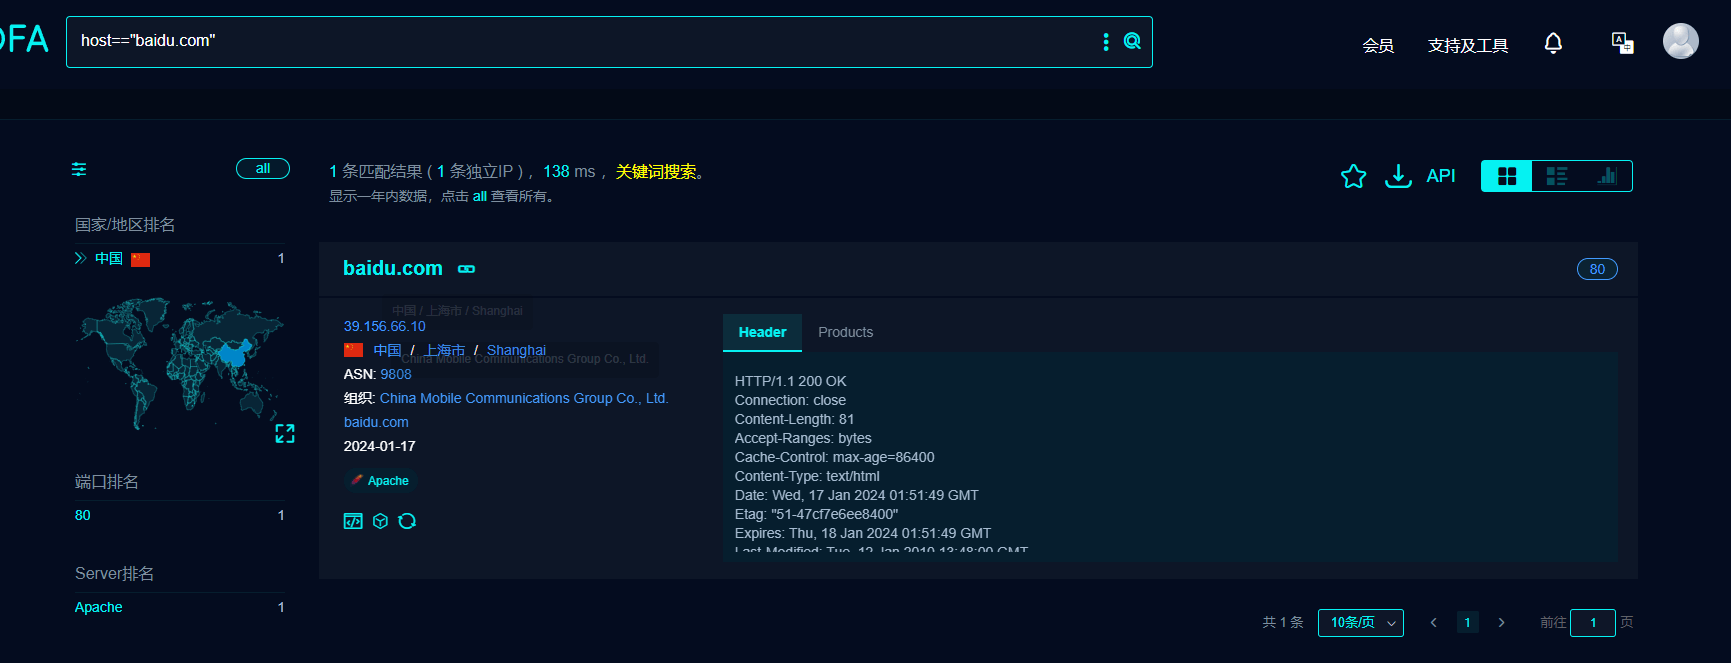Image resolution: width=1731 pixels, height=663 pixels.
Task: Switch to the Products tab
Action: (845, 332)
